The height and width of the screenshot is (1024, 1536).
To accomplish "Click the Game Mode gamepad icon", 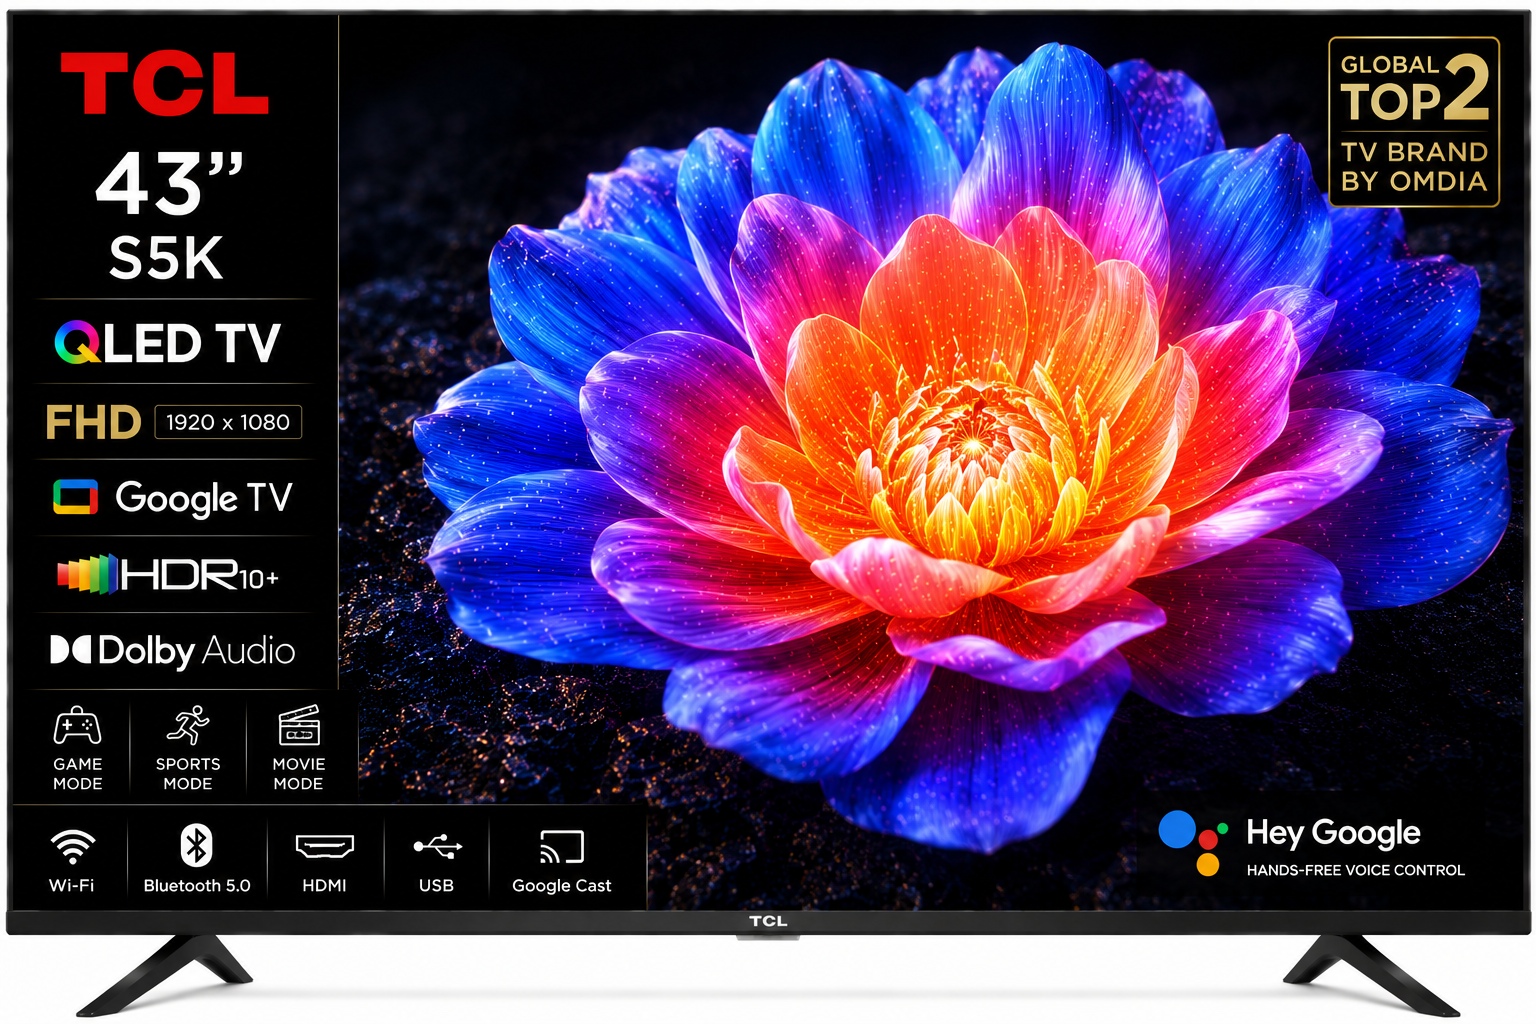I will click(77, 727).
